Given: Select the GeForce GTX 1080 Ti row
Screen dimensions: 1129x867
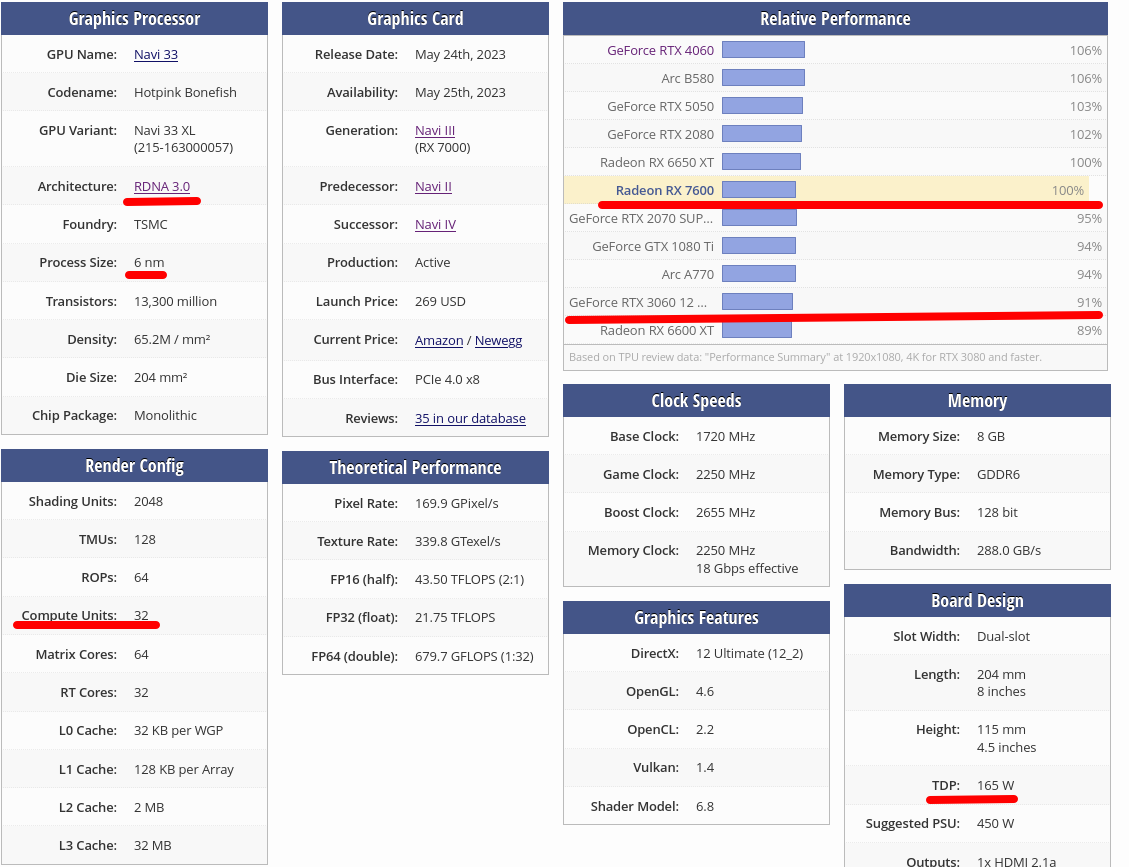Looking at the screenshot, I should pyautogui.click(x=835, y=246).
